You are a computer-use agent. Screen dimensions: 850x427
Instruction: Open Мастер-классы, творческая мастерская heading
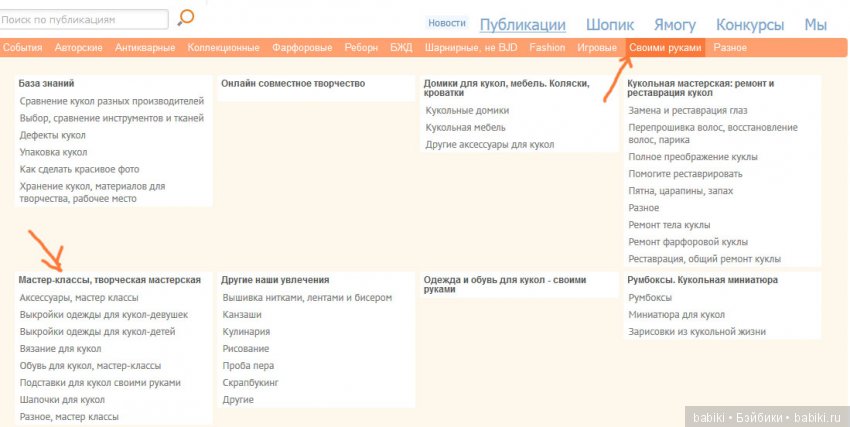click(109, 280)
